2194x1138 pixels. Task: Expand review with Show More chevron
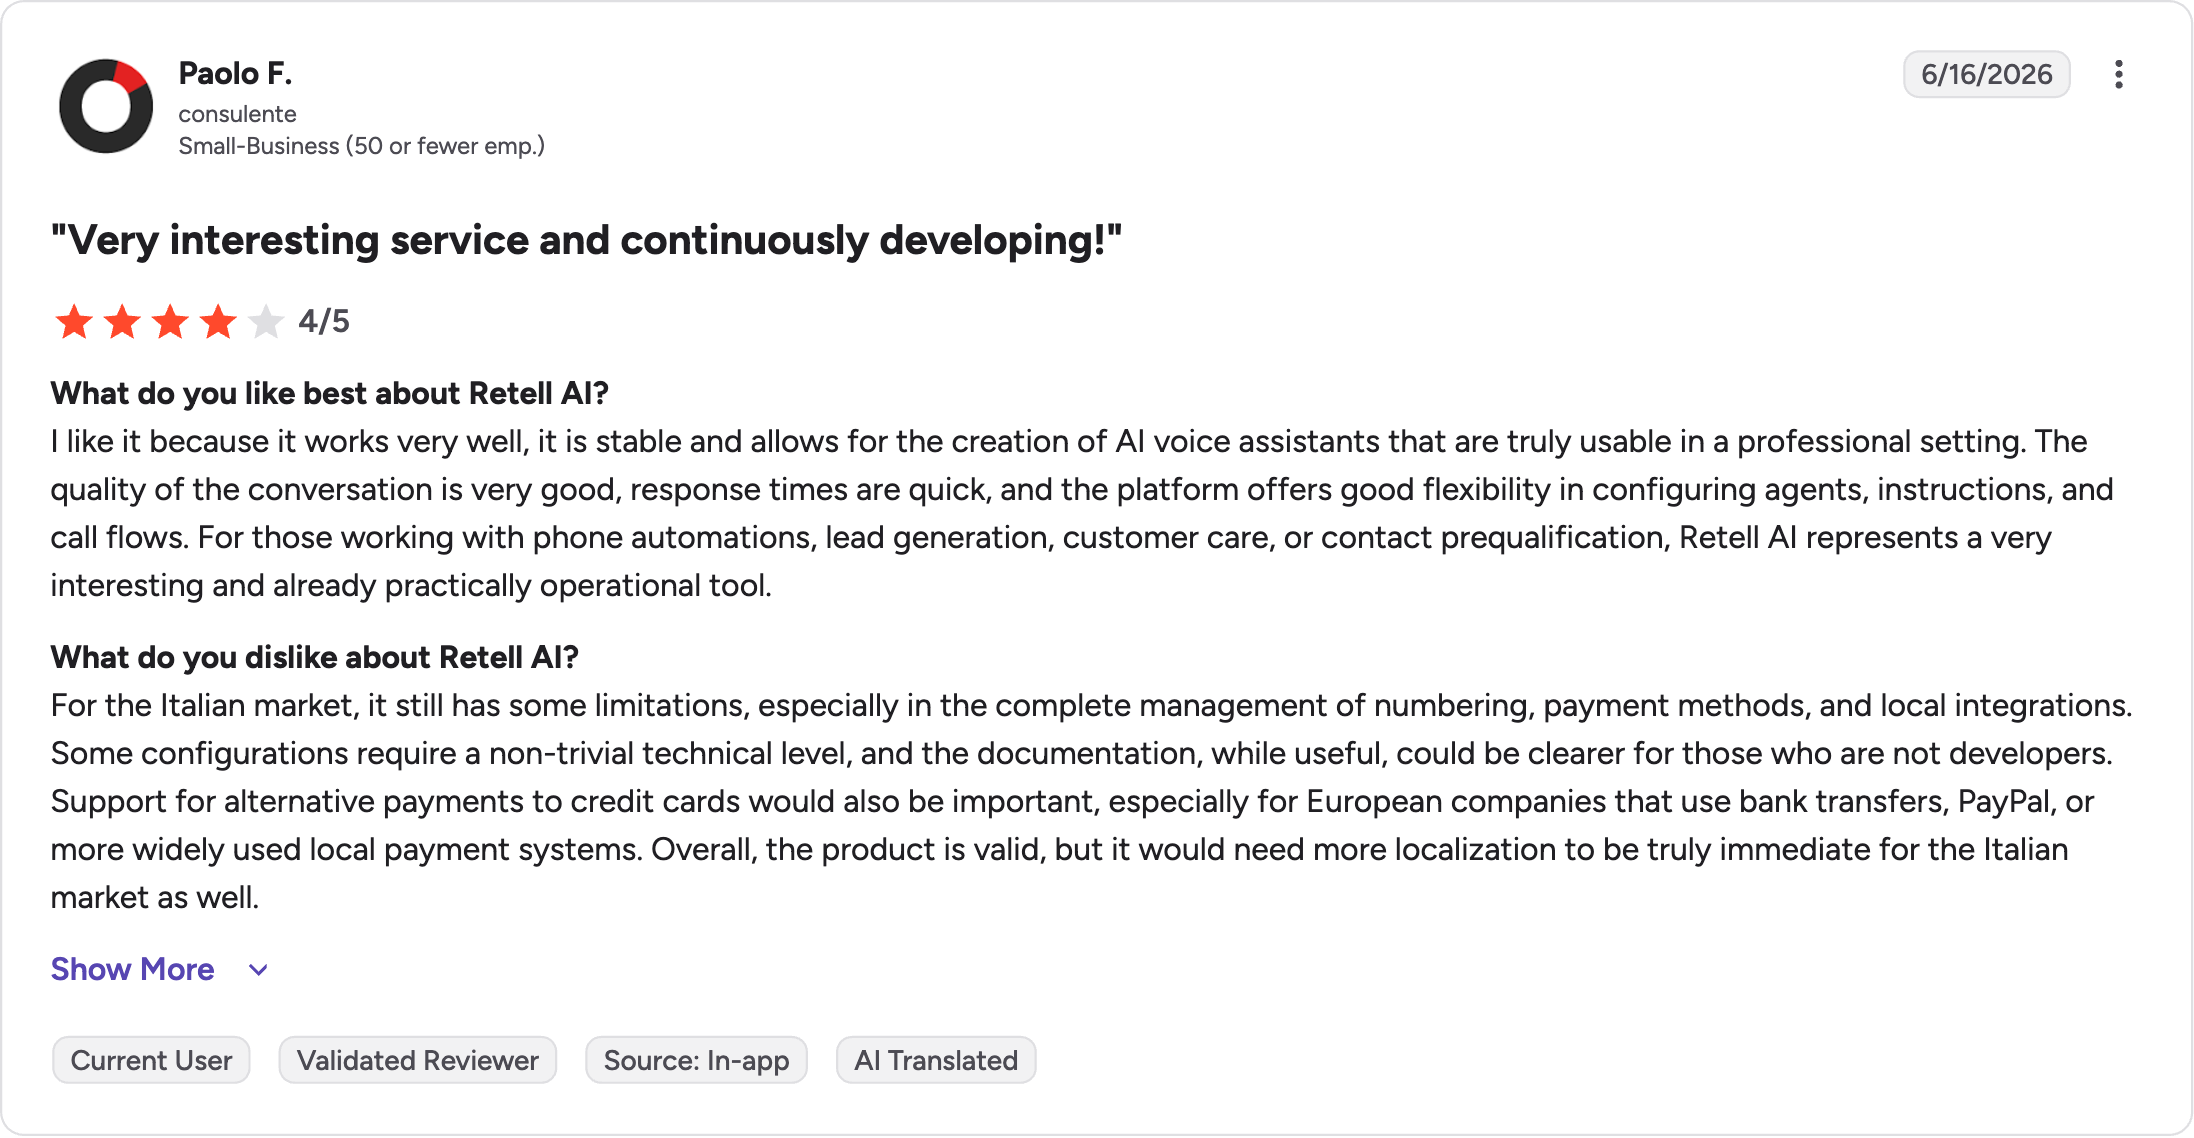258,970
